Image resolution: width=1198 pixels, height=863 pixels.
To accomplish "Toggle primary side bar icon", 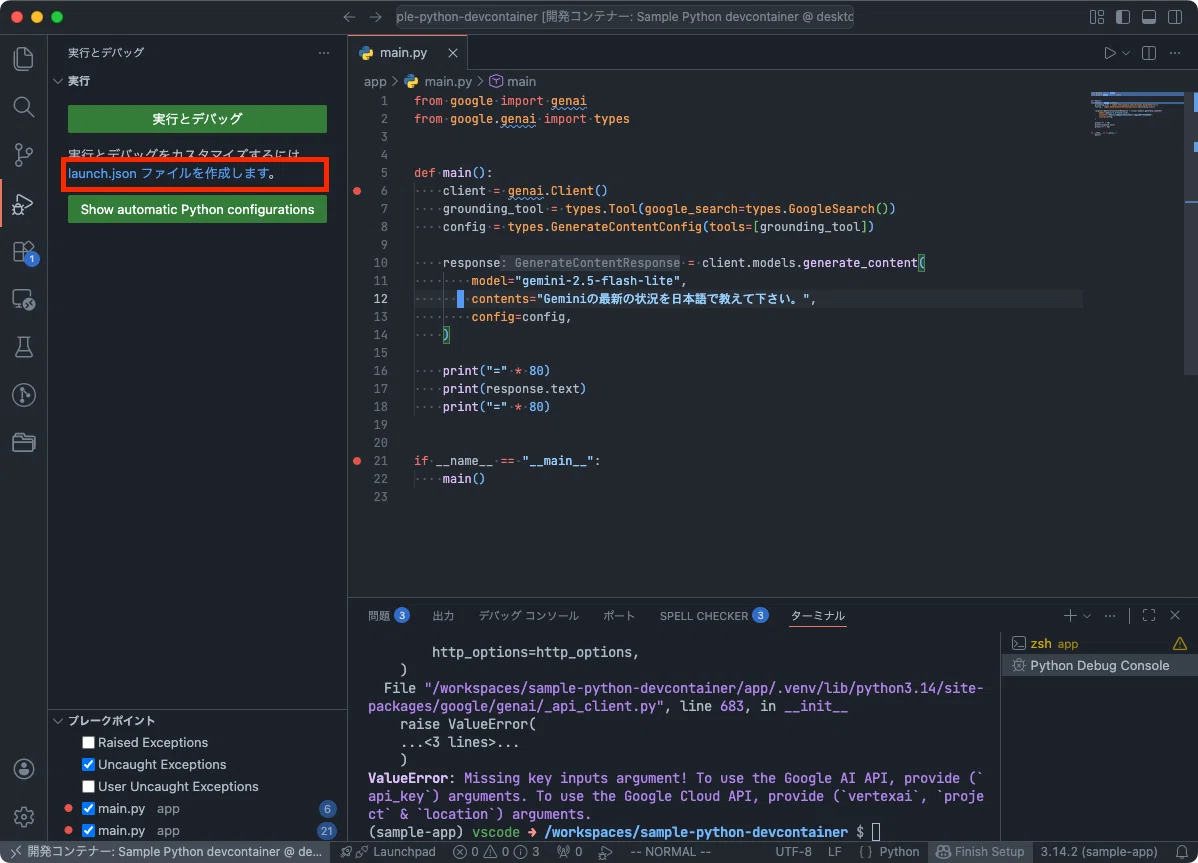I will click(x=1123, y=17).
